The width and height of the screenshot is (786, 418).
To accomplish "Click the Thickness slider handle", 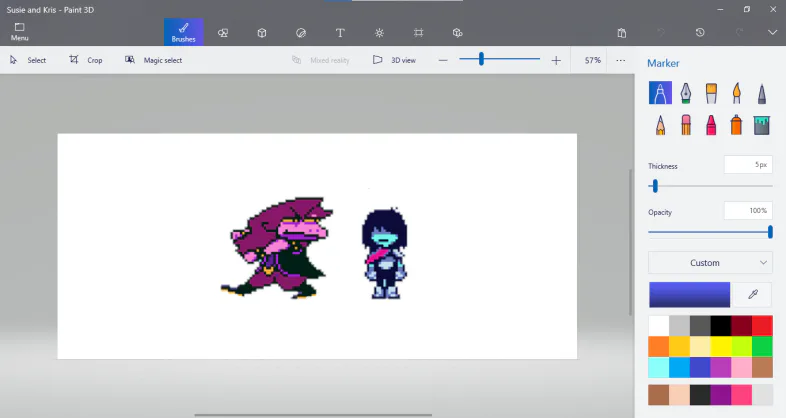I will point(655,186).
